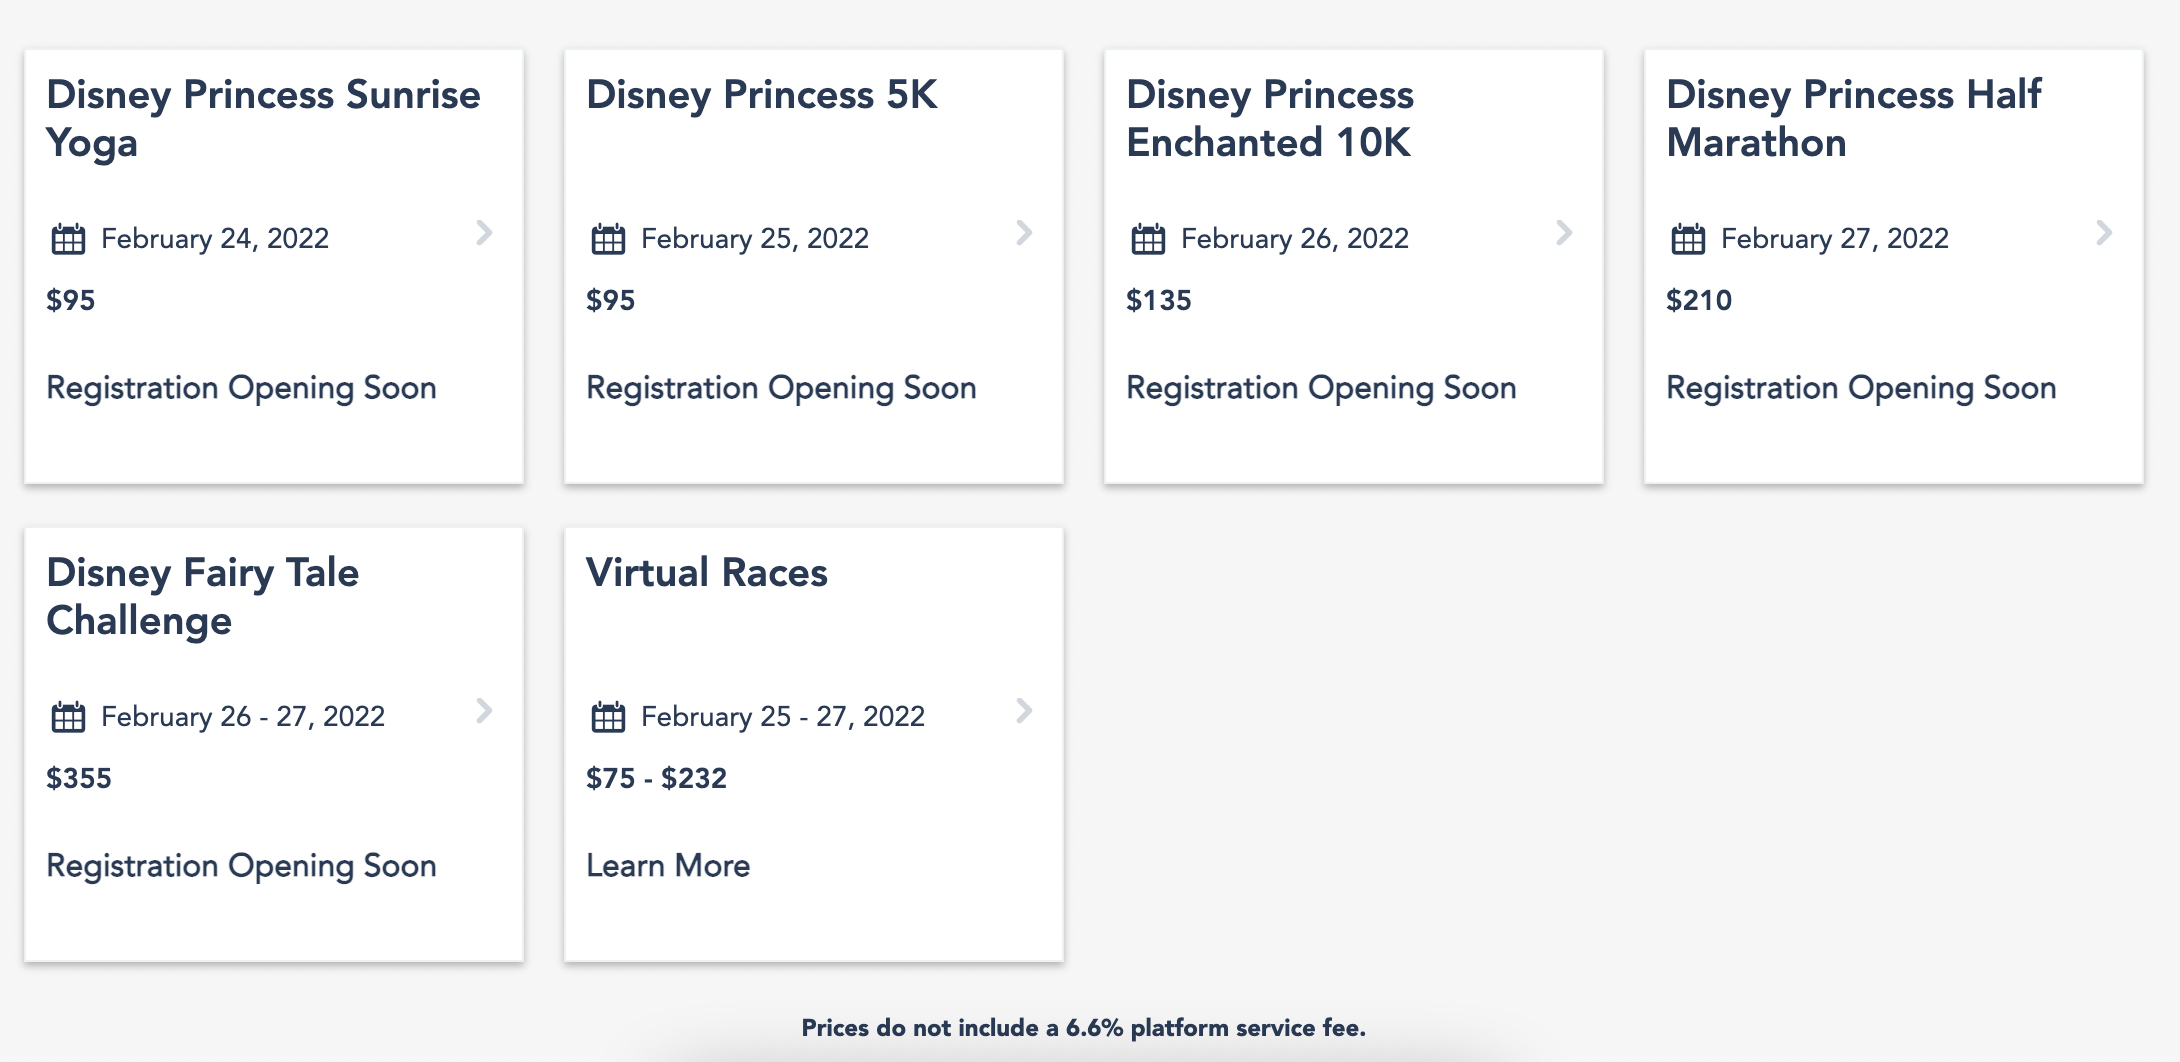Image resolution: width=2180 pixels, height=1062 pixels.
Task: Click calendar icon on Sunrise Yoga card
Action: (68, 239)
